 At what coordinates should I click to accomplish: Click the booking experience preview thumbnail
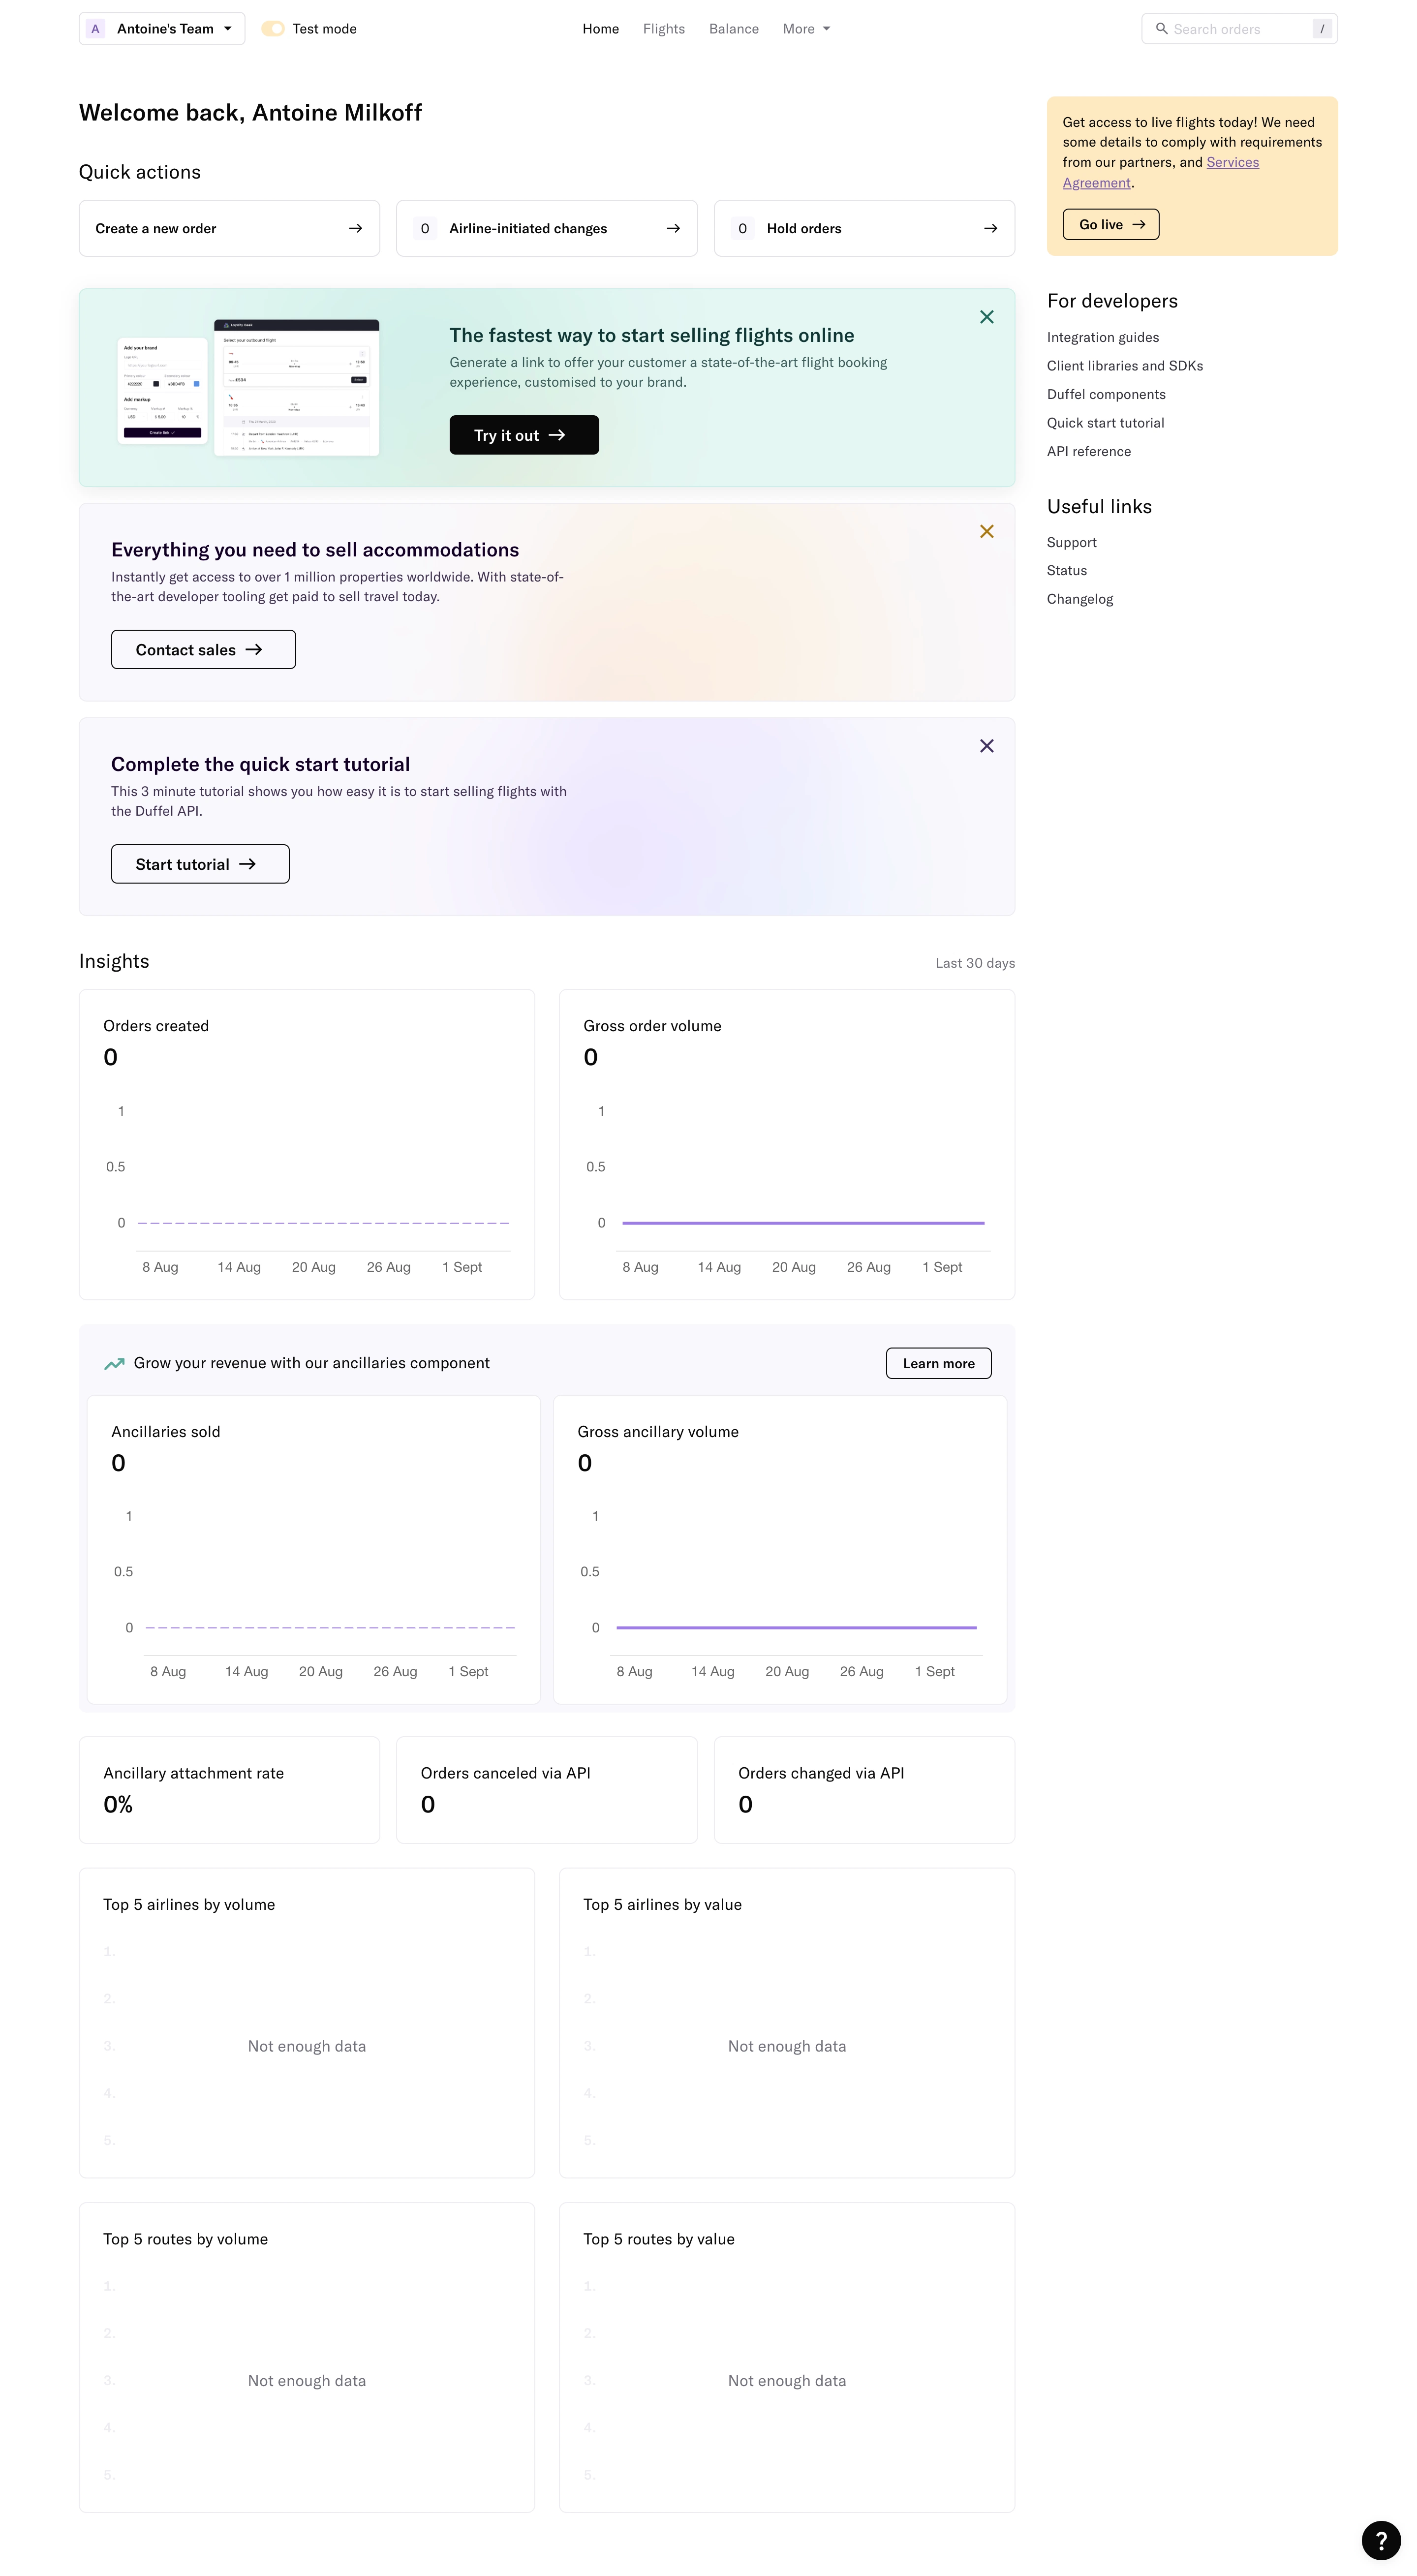tap(248, 388)
